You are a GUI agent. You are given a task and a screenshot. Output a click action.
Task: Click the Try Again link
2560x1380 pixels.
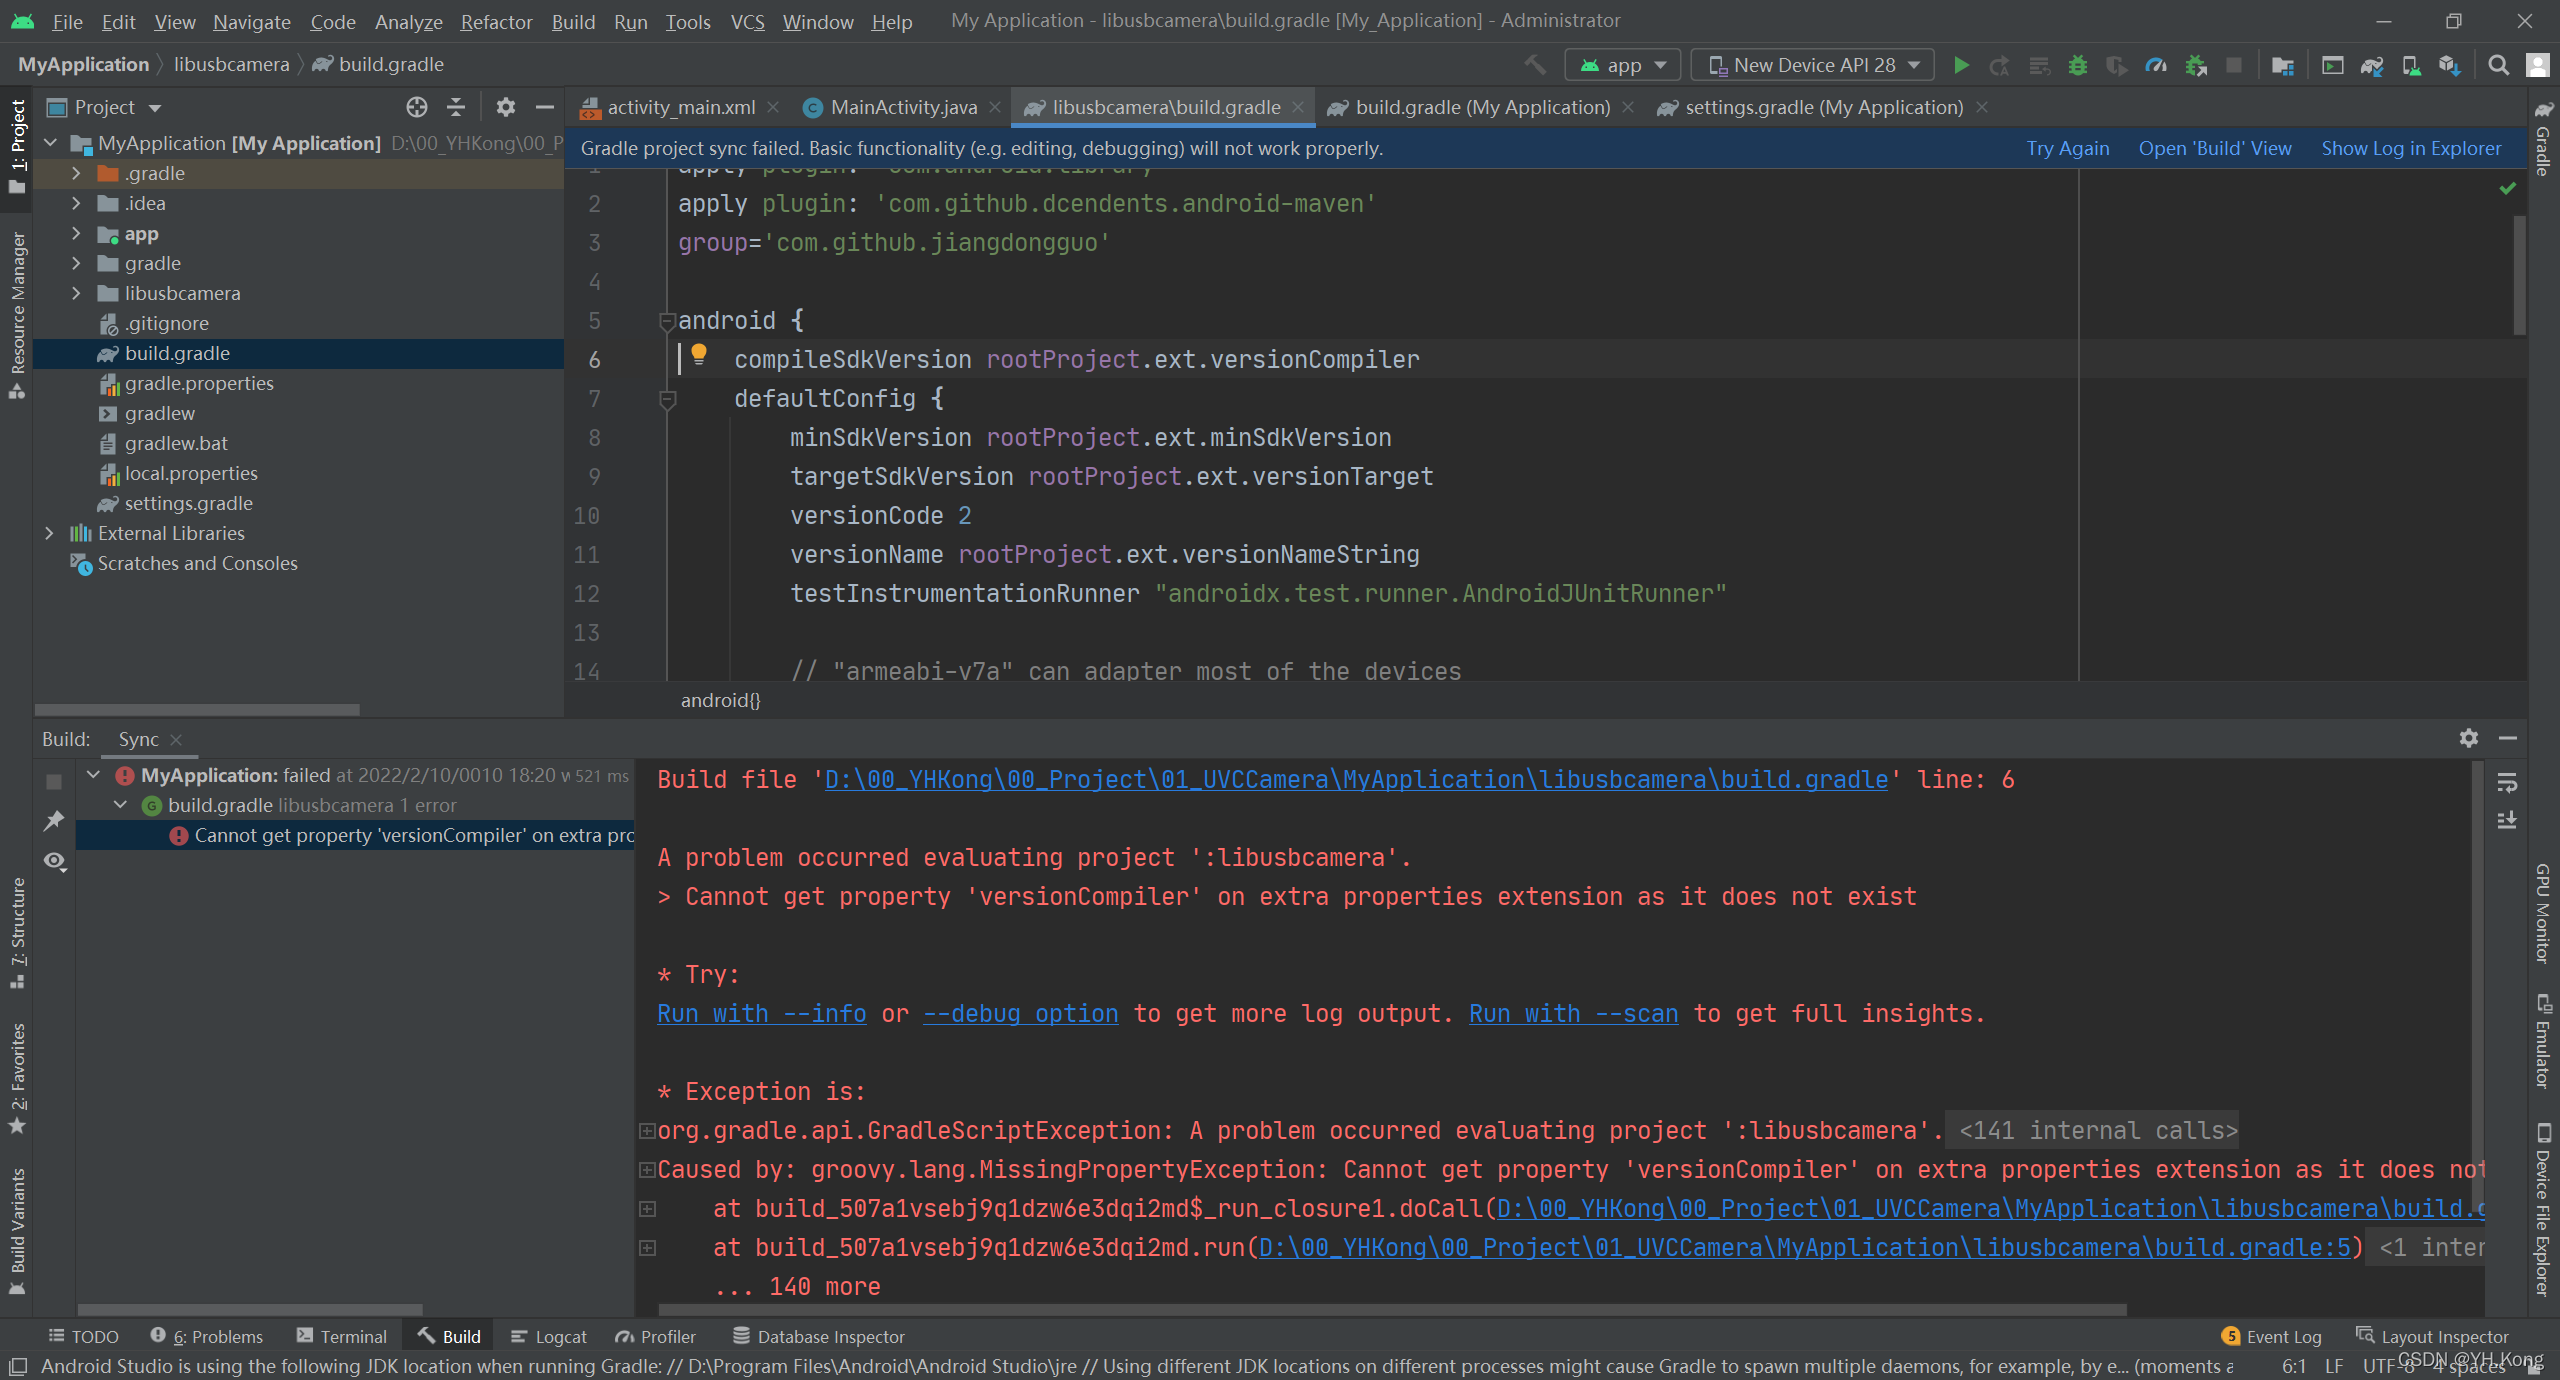coord(2067,148)
